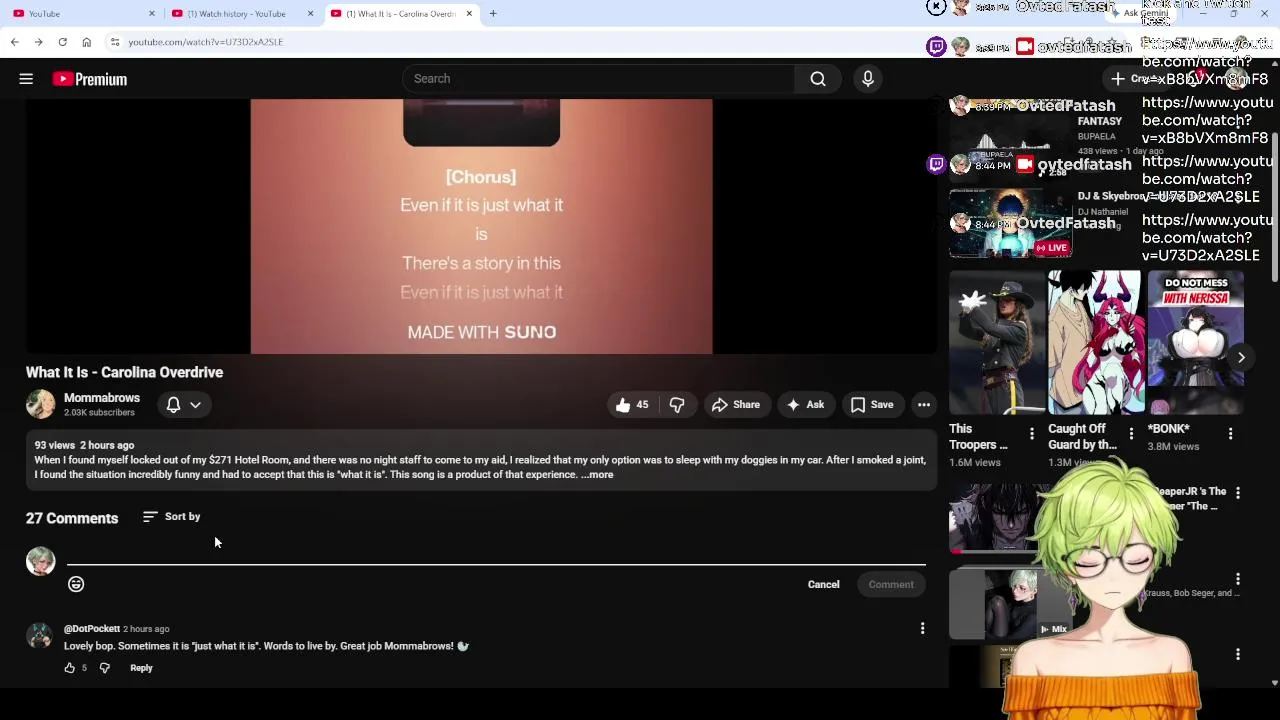This screenshot has height=720, width=1280.
Task: Expand the notification preferences chevron
Action: pos(195,405)
